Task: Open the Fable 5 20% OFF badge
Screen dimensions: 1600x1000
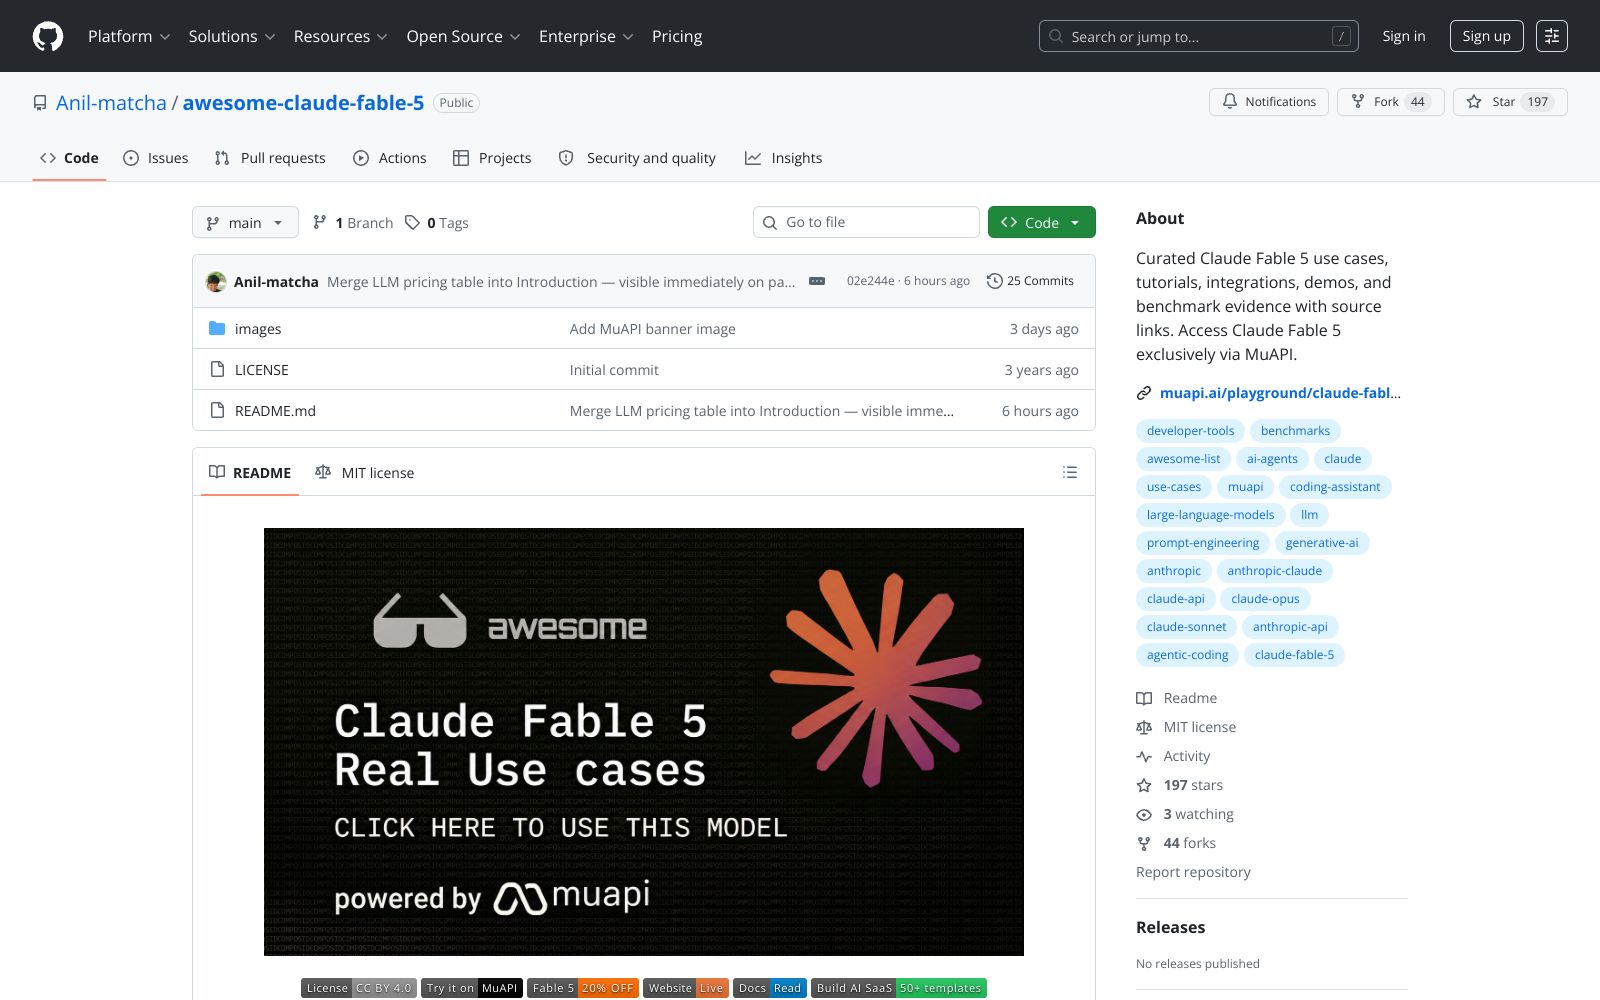Action: 583,988
